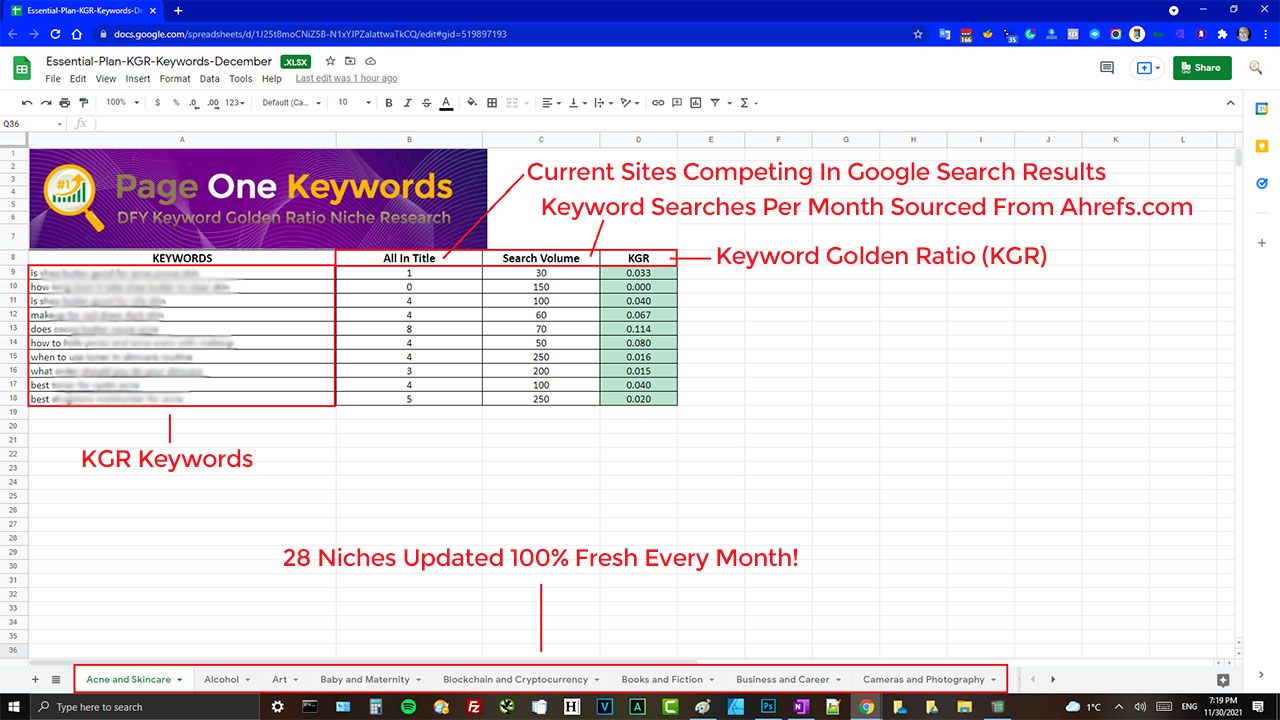
Task: Open the 100% zoom dropdown
Action: [123, 103]
